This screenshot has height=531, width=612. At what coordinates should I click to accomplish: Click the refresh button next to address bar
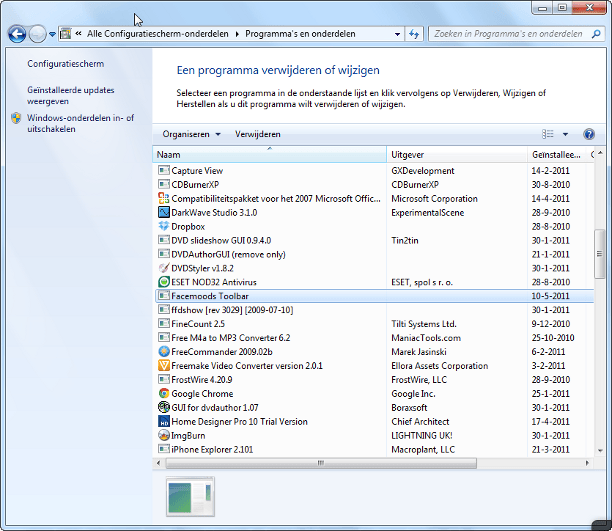coord(414,34)
